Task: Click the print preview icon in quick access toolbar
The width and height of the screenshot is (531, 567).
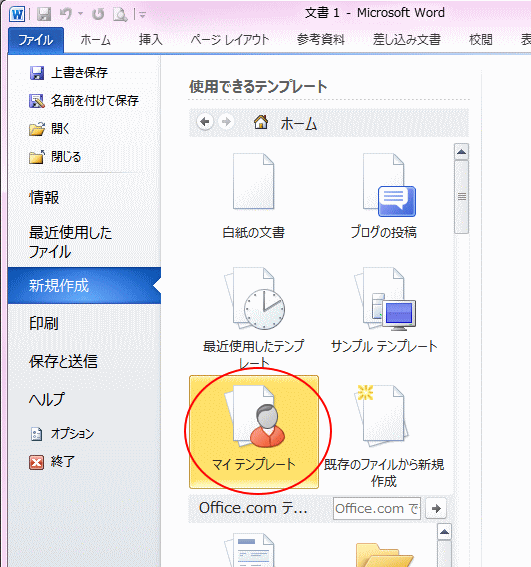Action: point(120,14)
